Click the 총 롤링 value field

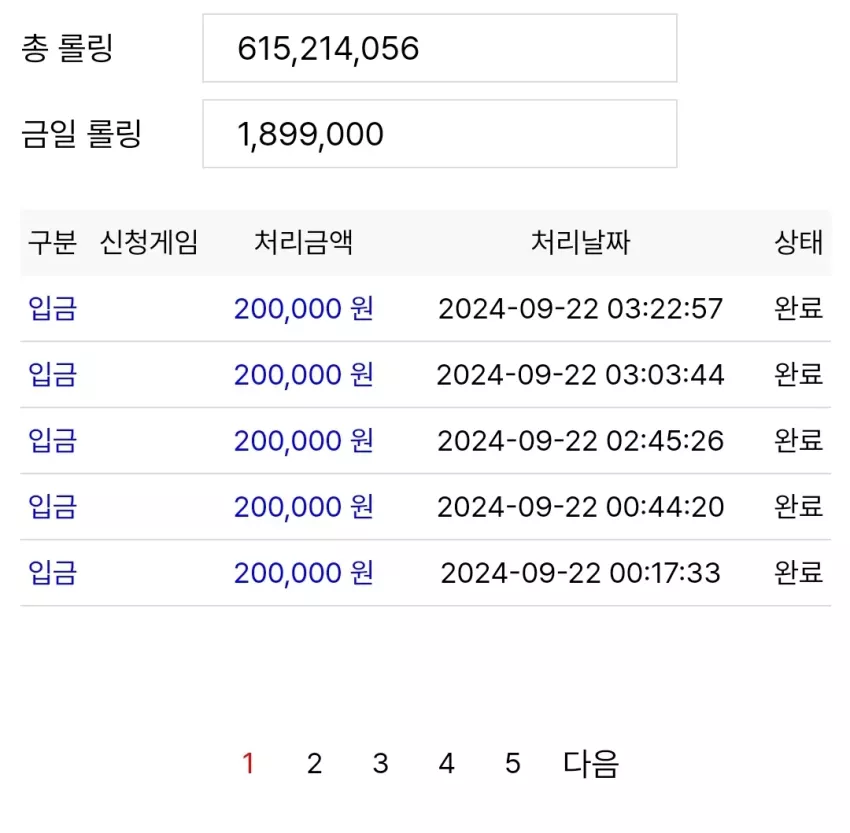(440, 48)
